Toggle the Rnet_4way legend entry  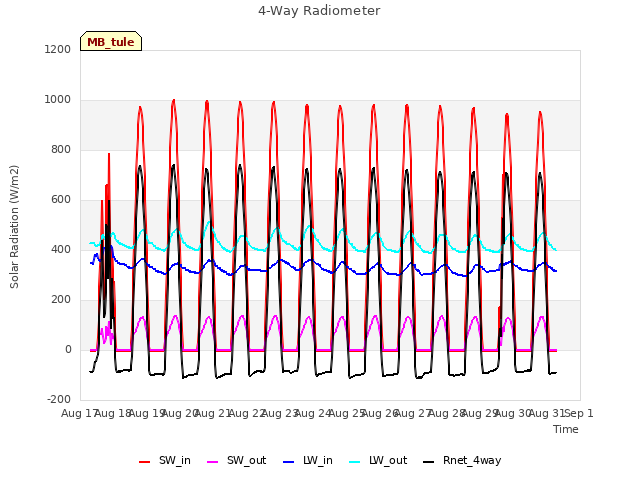[x=462, y=460]
